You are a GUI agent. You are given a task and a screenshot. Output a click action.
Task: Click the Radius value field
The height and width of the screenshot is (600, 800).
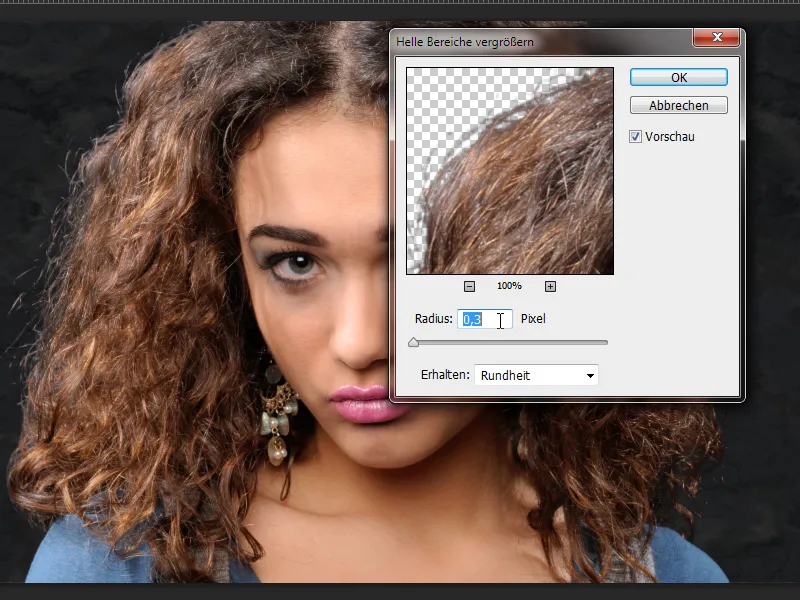coord(485,319)
